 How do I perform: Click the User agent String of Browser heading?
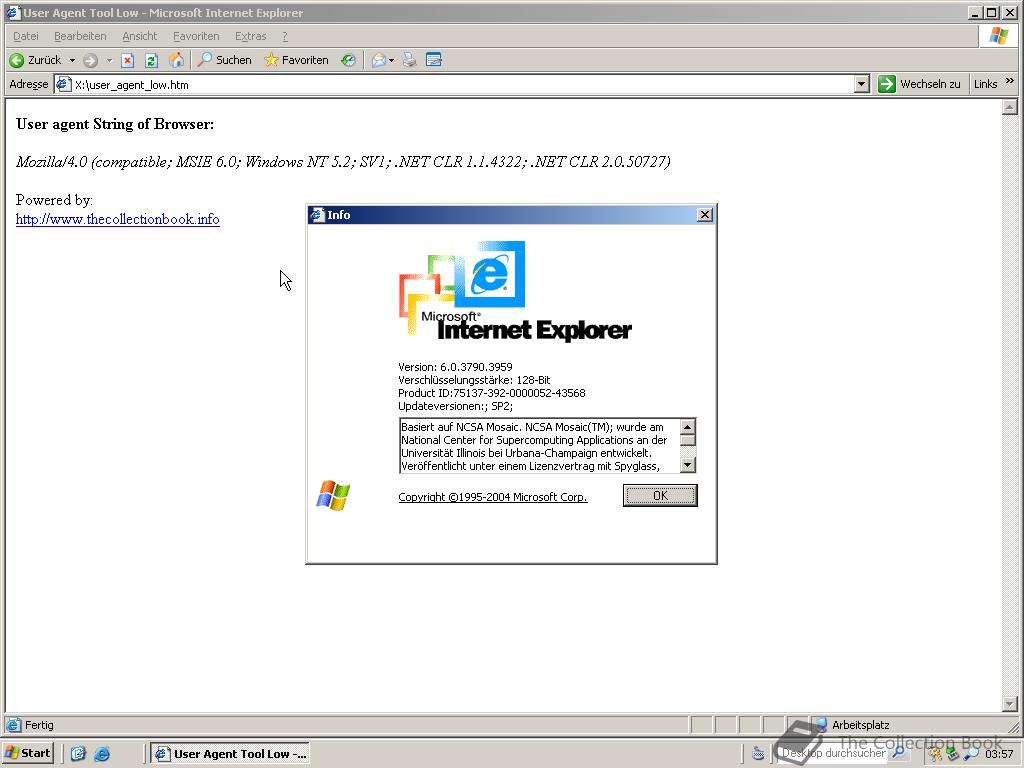[115, 124]
